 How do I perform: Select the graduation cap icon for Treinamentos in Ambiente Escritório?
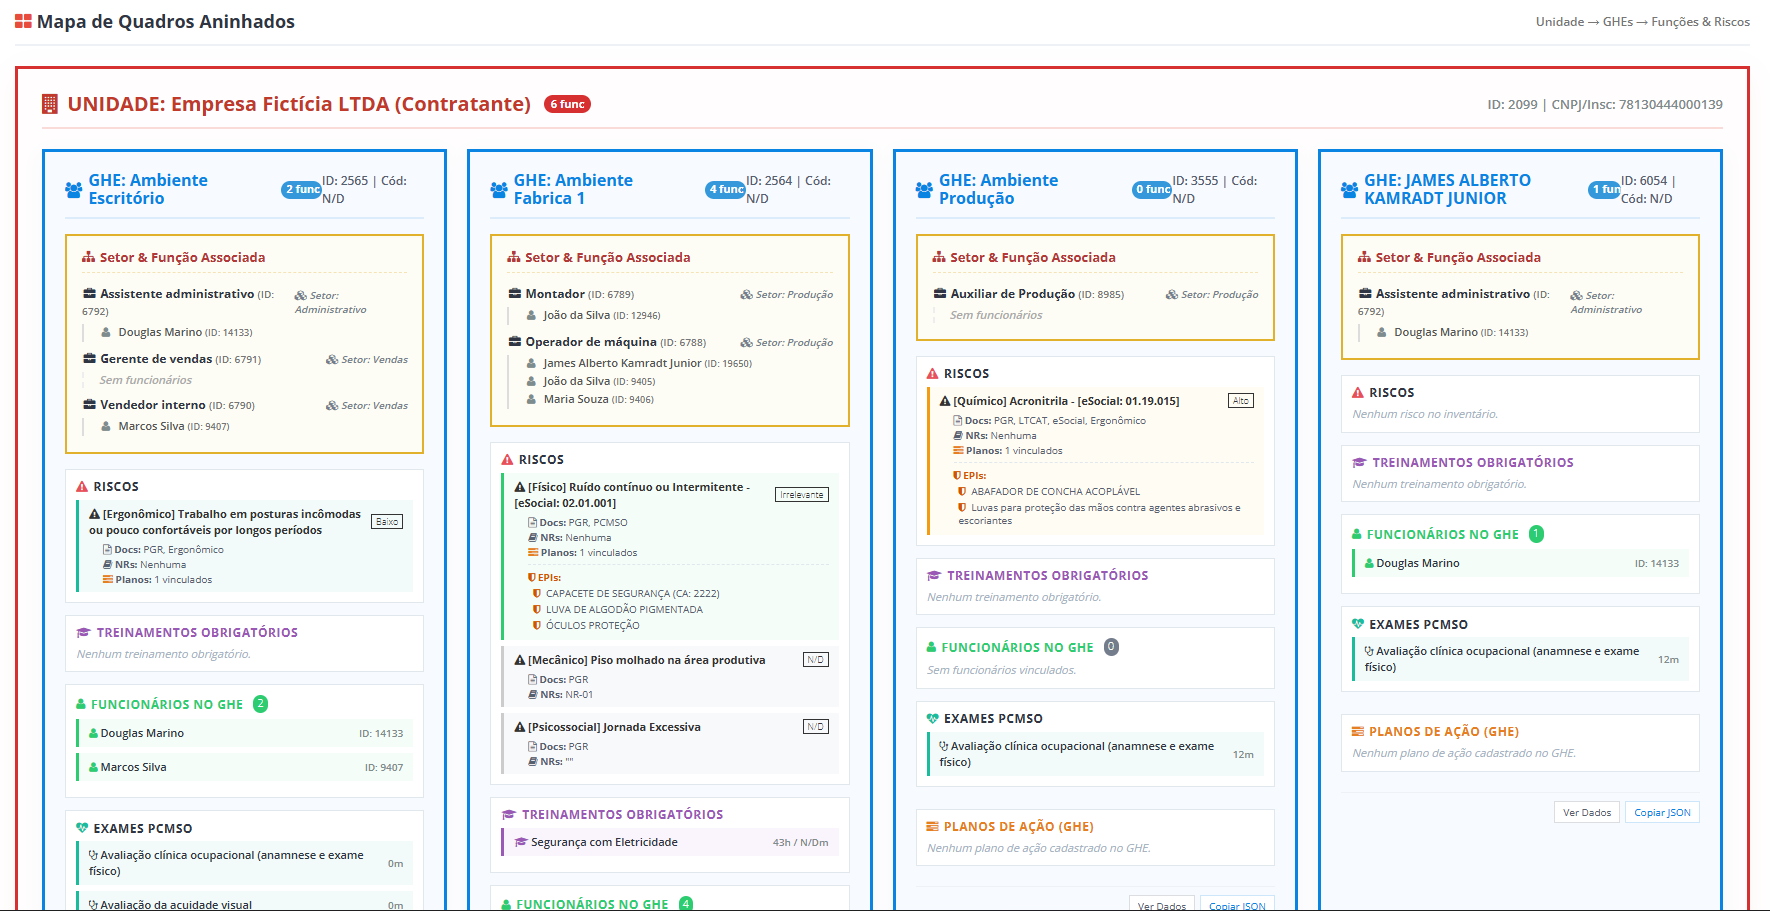tap(84, 632)
